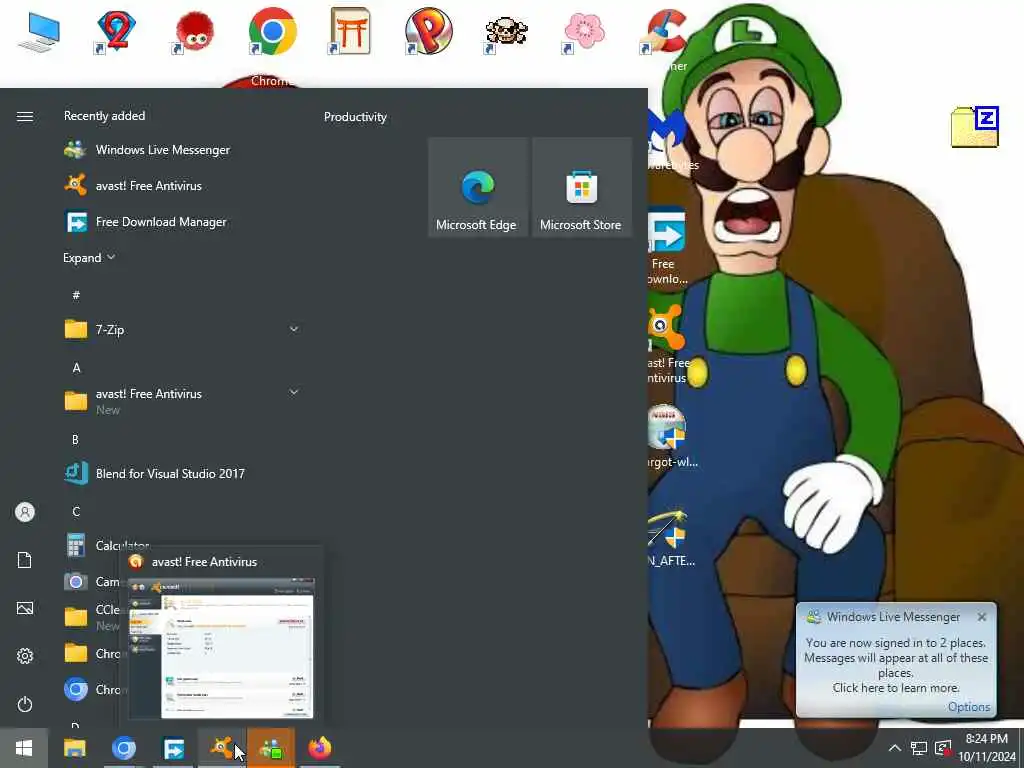
Task: Open Firefox from taskbar
Action: tap(320, 748)
